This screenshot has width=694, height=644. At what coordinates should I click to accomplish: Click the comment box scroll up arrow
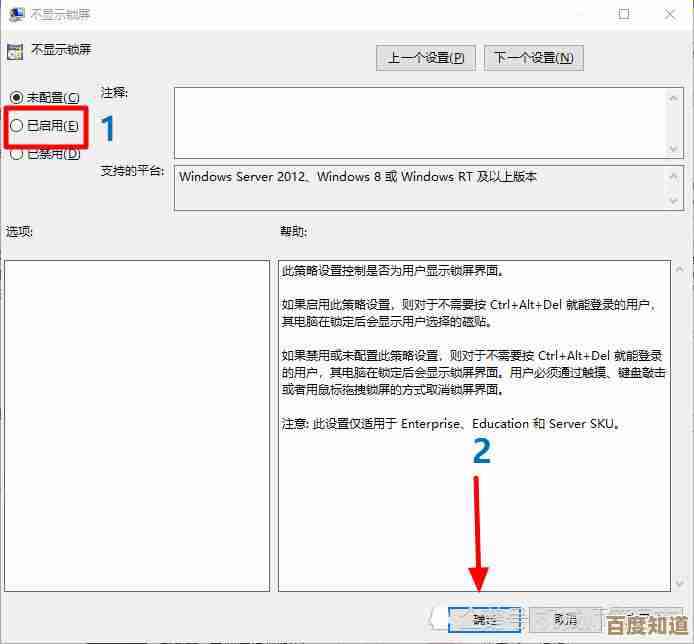(674, 98)
